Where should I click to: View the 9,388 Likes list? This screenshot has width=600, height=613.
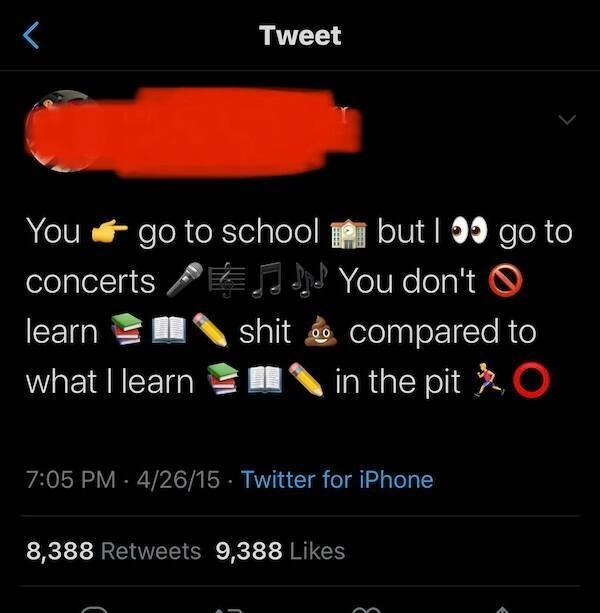click(280, 551)
